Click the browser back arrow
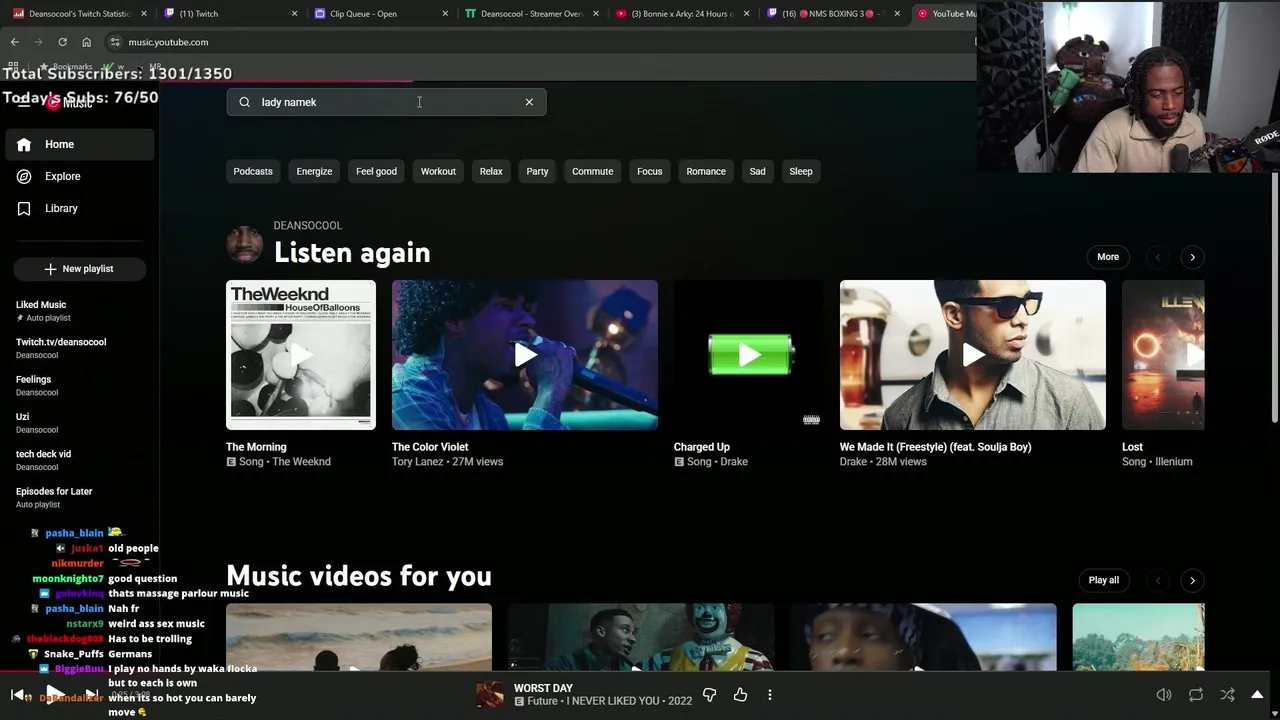The width and height of the screenshot is (1280, 720). pos(14,42)
